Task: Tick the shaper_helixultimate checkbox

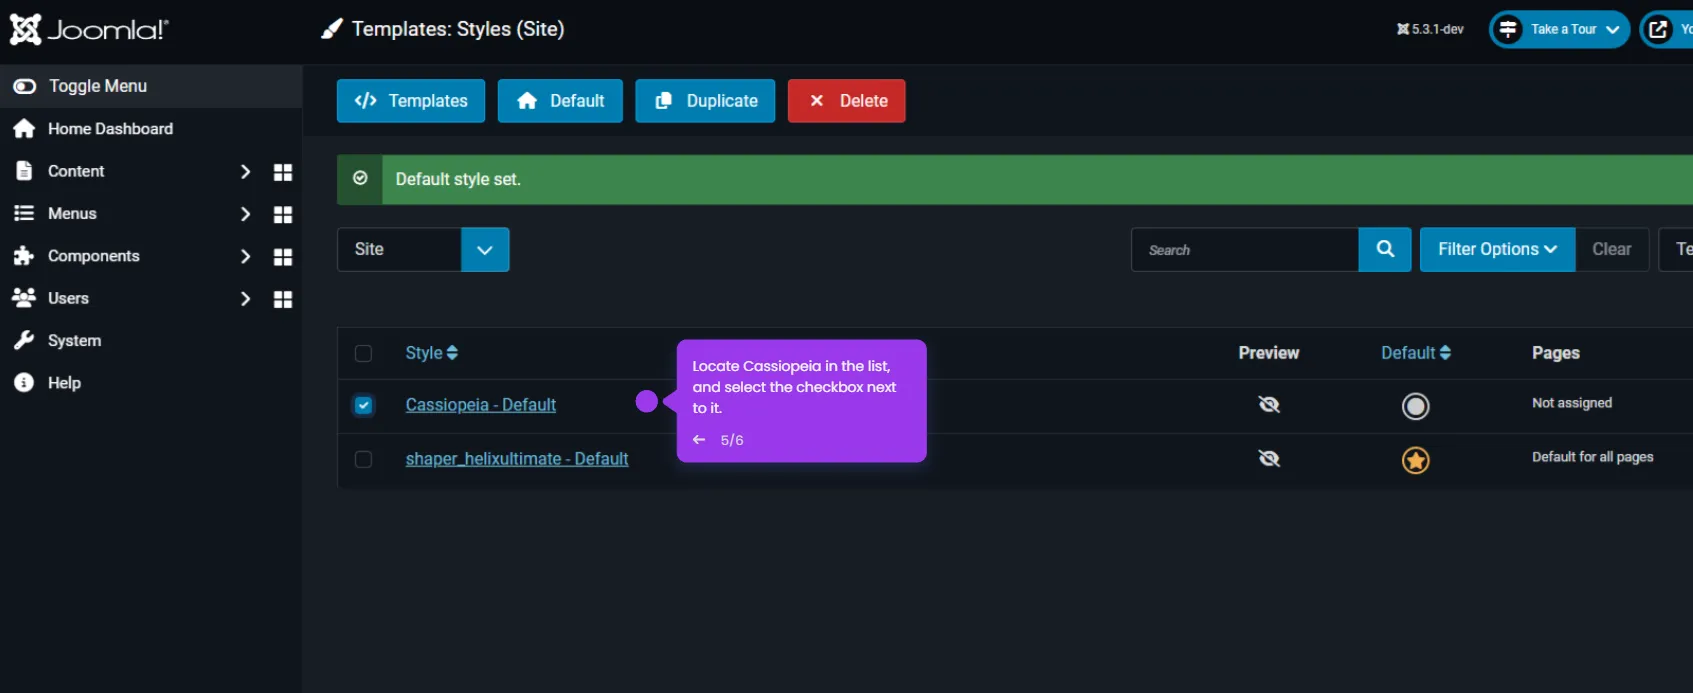Action: click(x=363, y=460)
